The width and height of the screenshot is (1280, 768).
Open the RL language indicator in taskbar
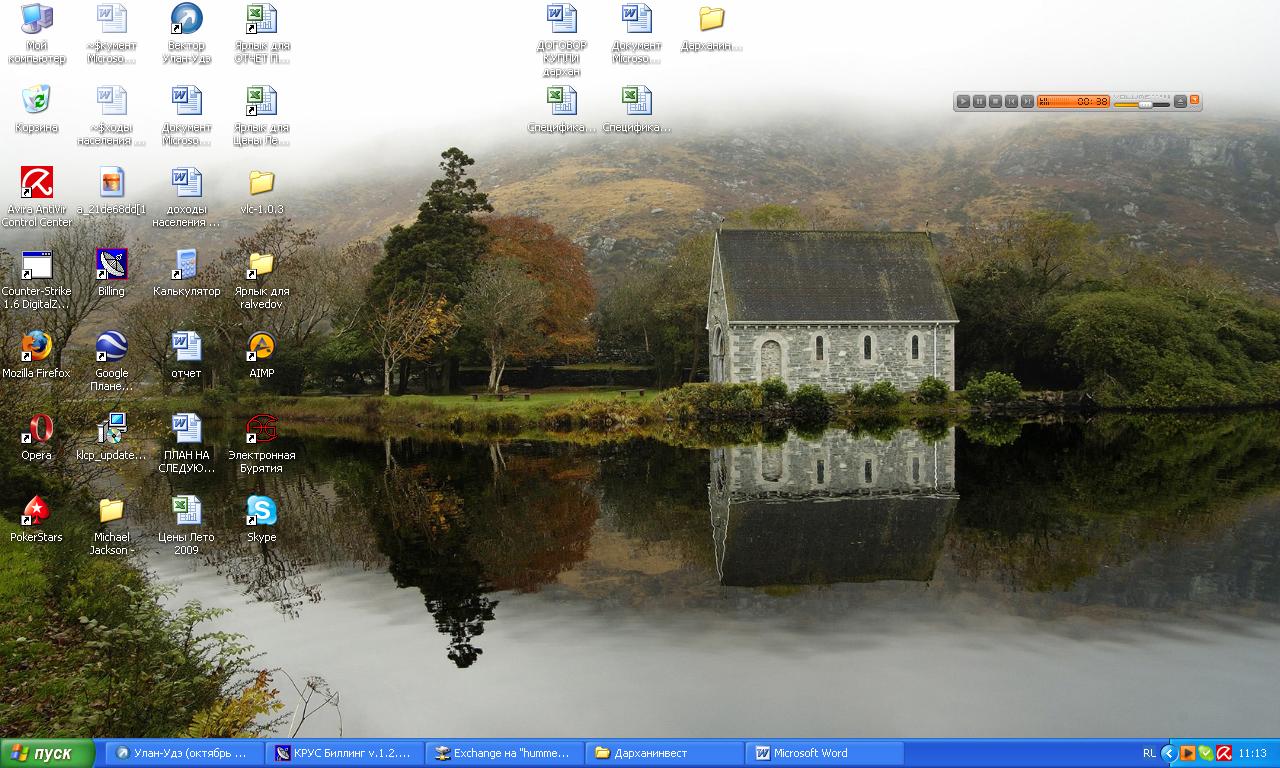click(1148, 753)
